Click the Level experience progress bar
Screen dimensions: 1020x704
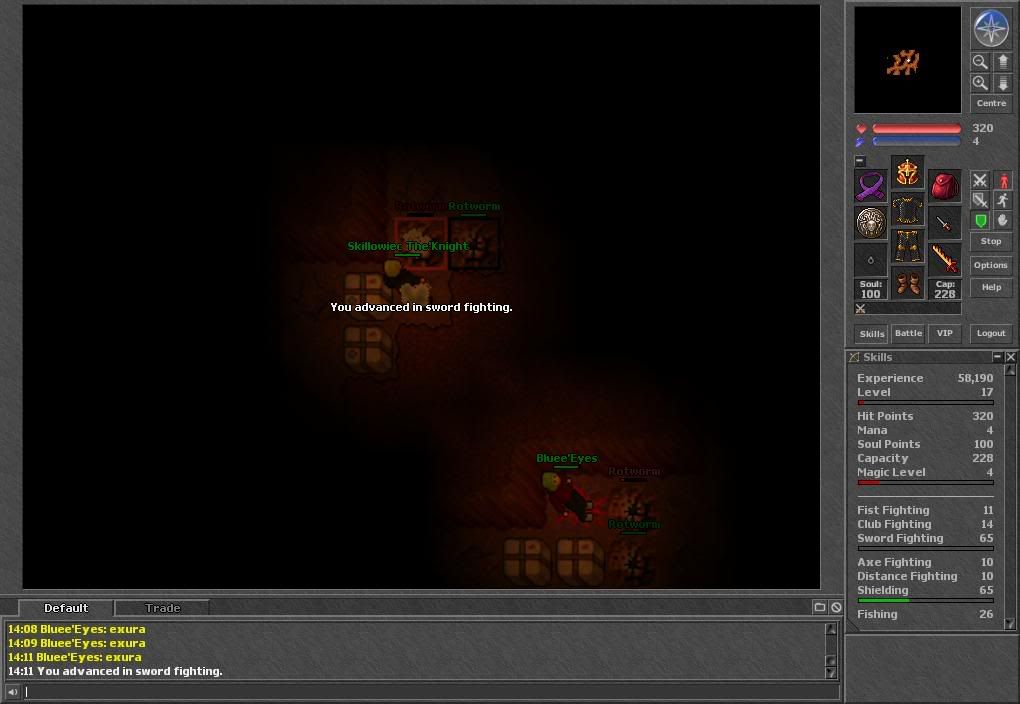(925, 402)
